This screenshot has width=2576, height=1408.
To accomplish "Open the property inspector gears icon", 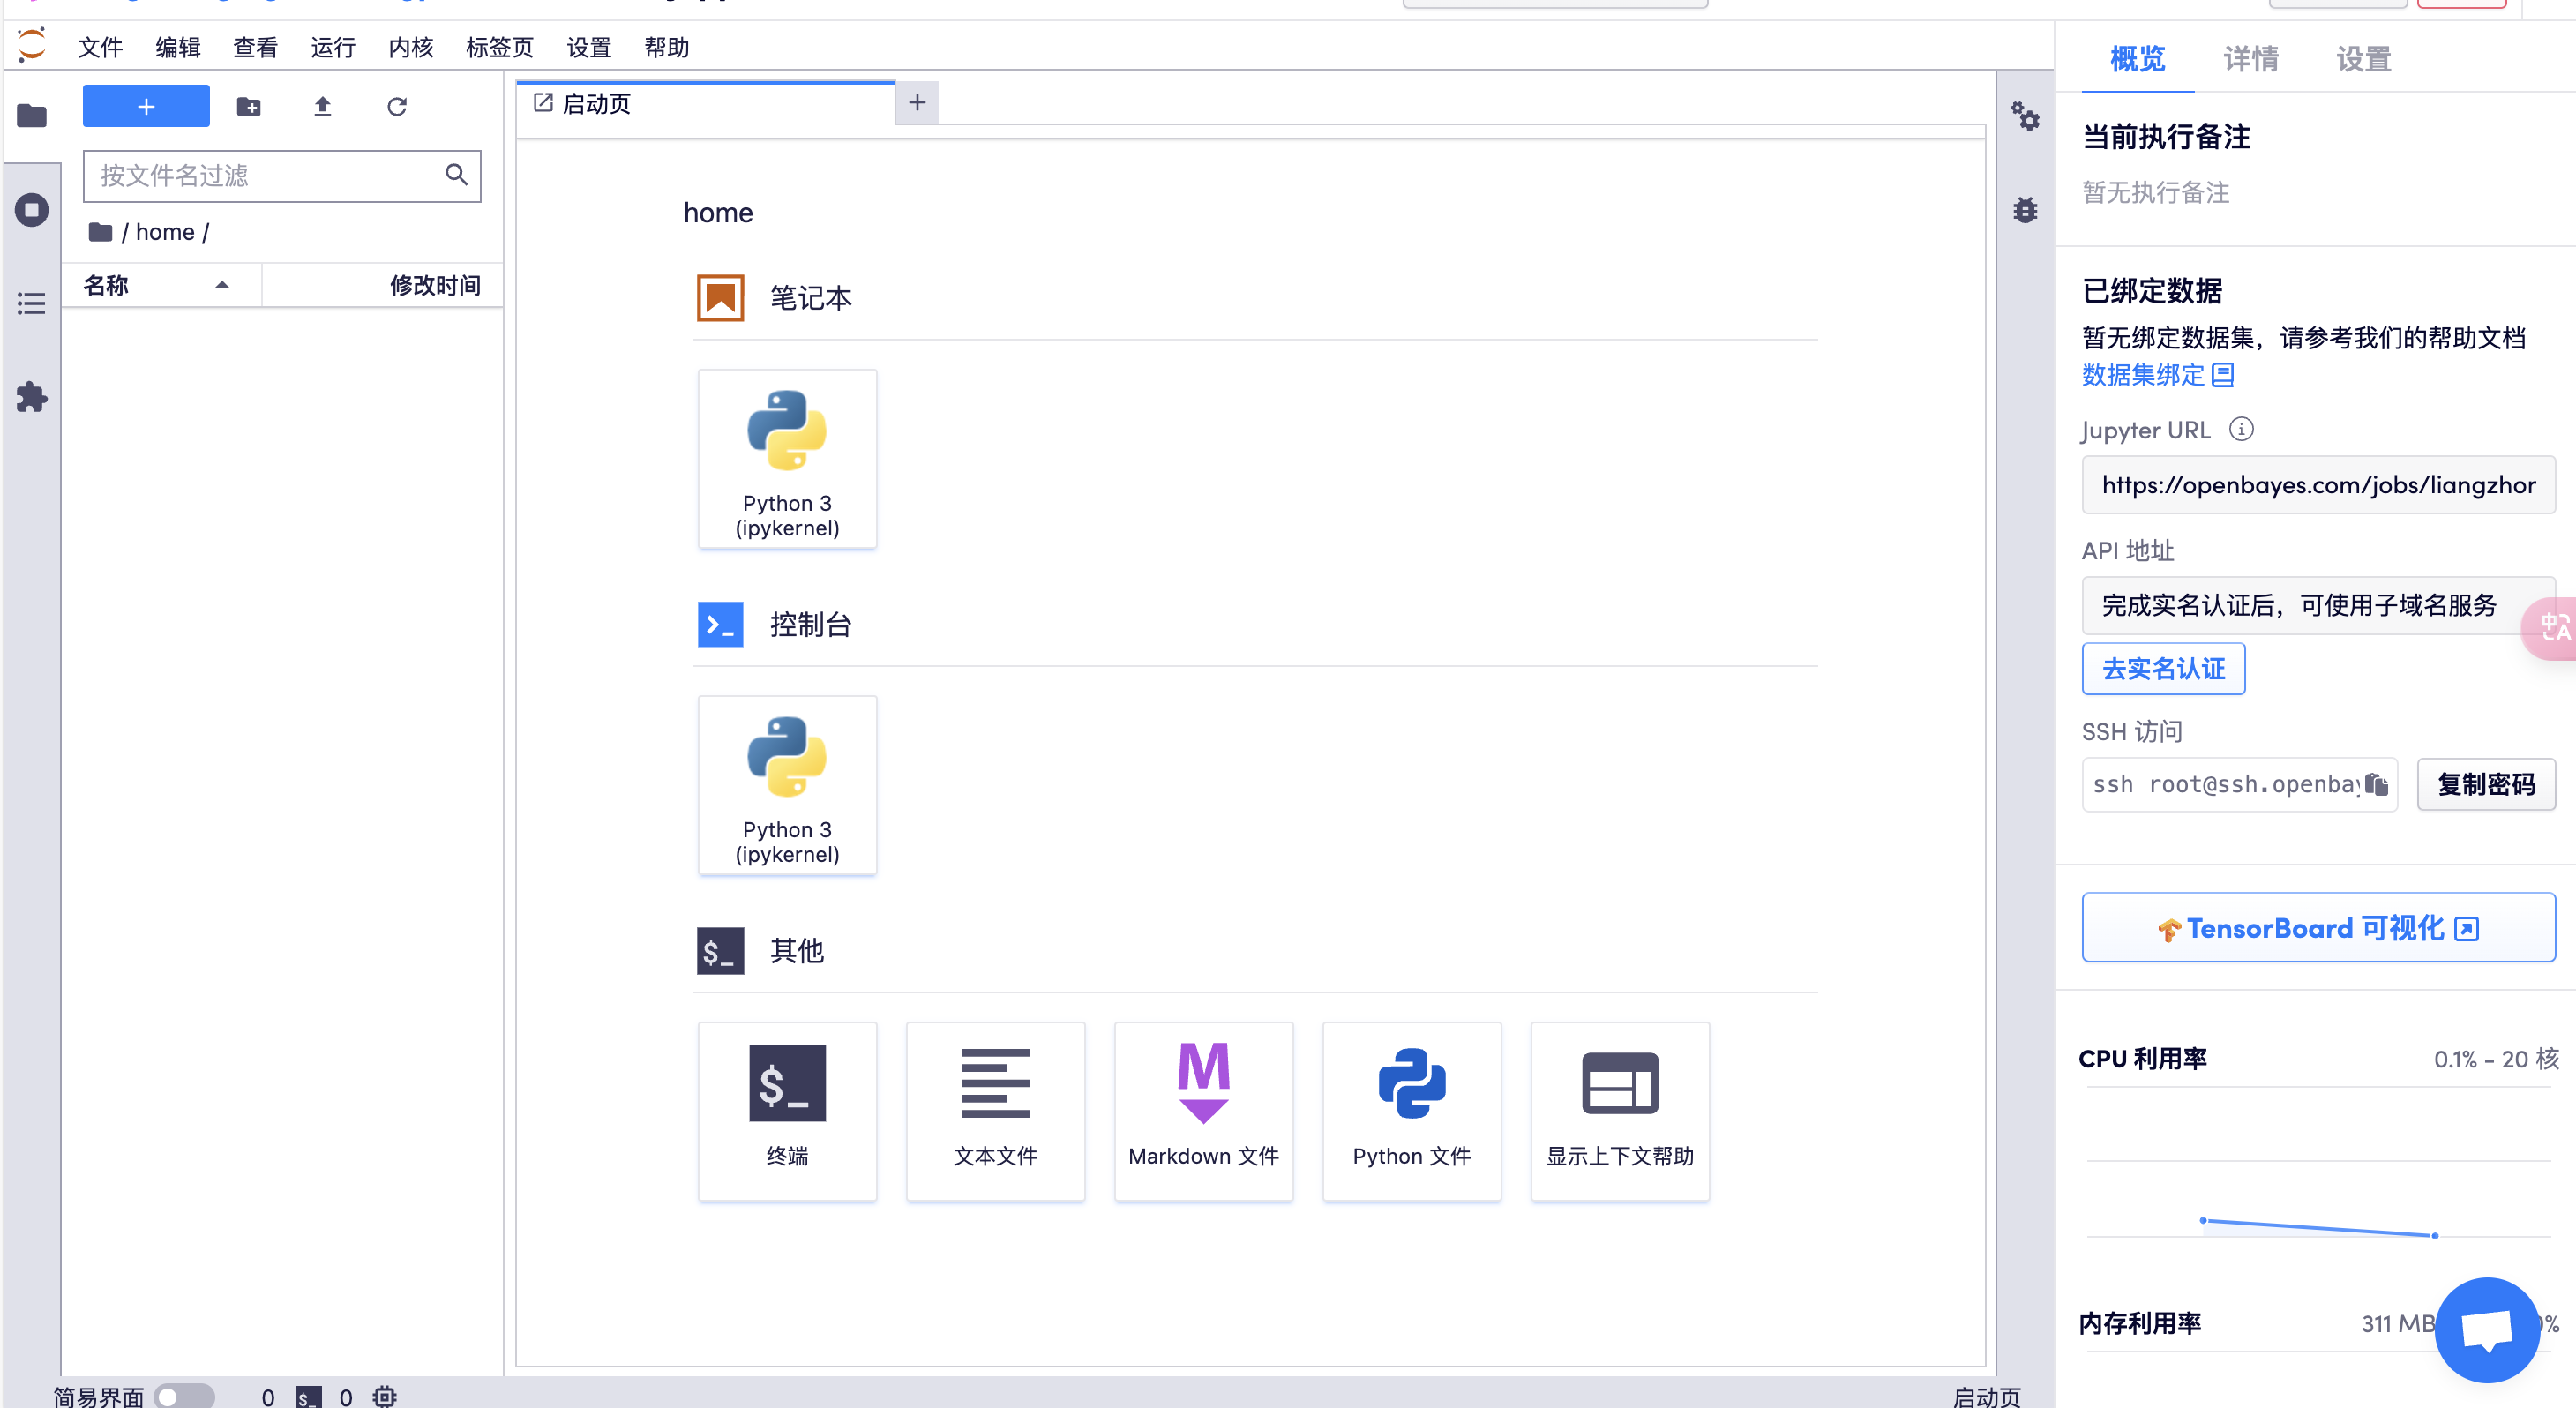I will [x=2025, y=117].
